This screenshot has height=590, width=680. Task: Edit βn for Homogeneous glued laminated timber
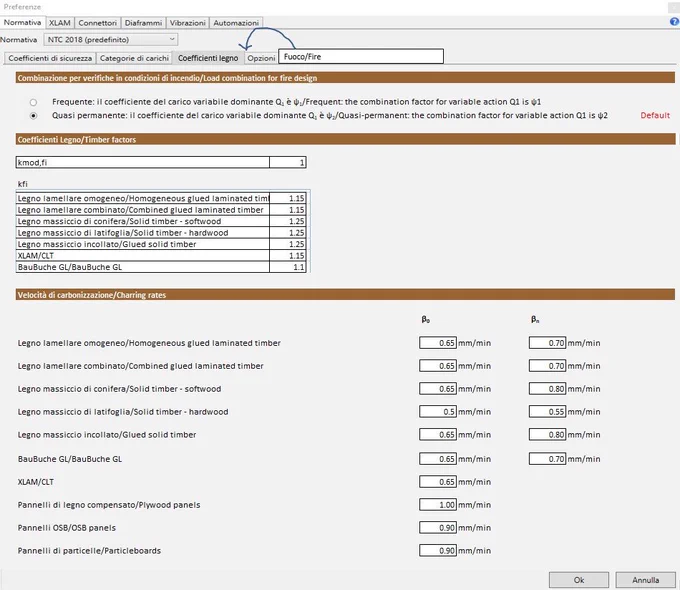click(x=547, y=343)
